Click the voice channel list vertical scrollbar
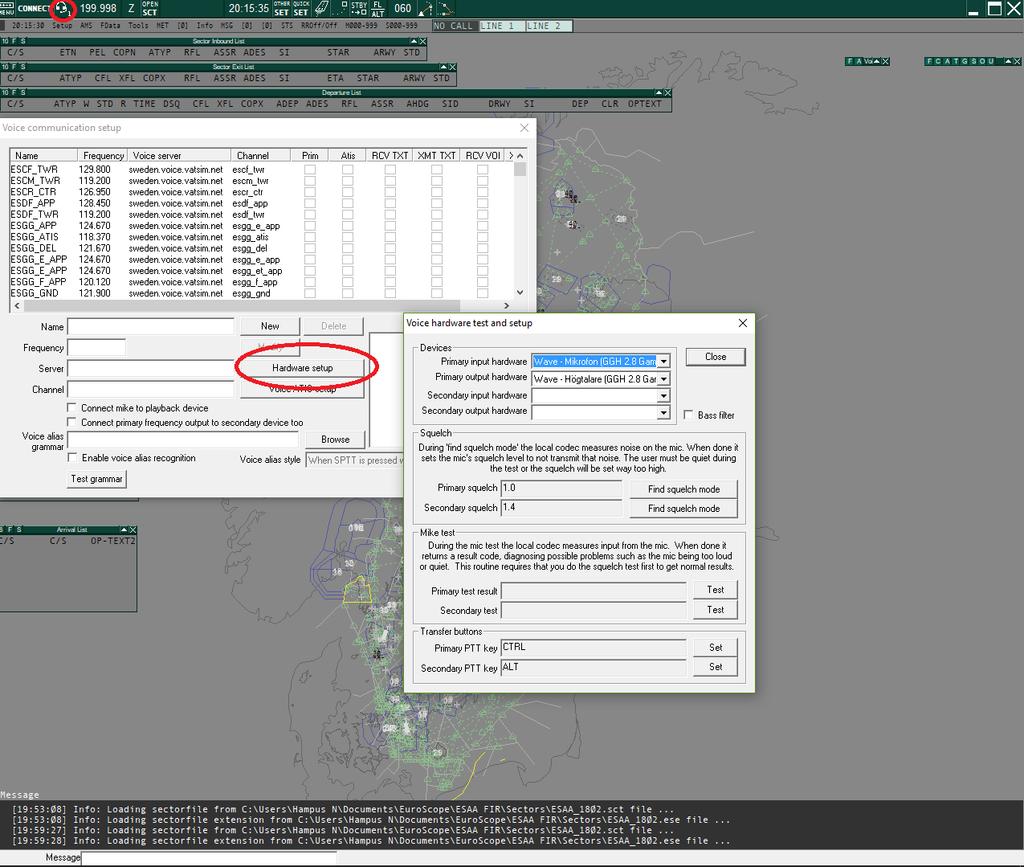Image resolution: width=1024 pixels, height=867 pixels. click(x=520, y=224)
